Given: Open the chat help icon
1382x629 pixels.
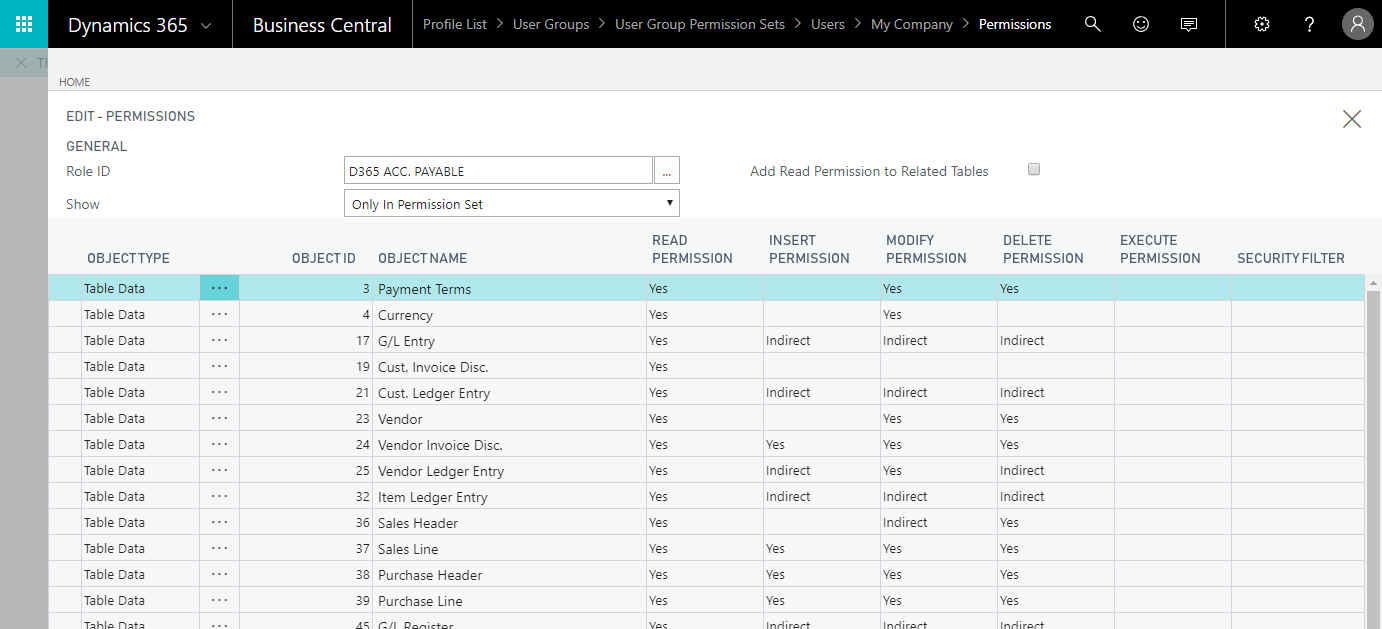Looking at the screenshot, I should click(x=1189, y=24).
